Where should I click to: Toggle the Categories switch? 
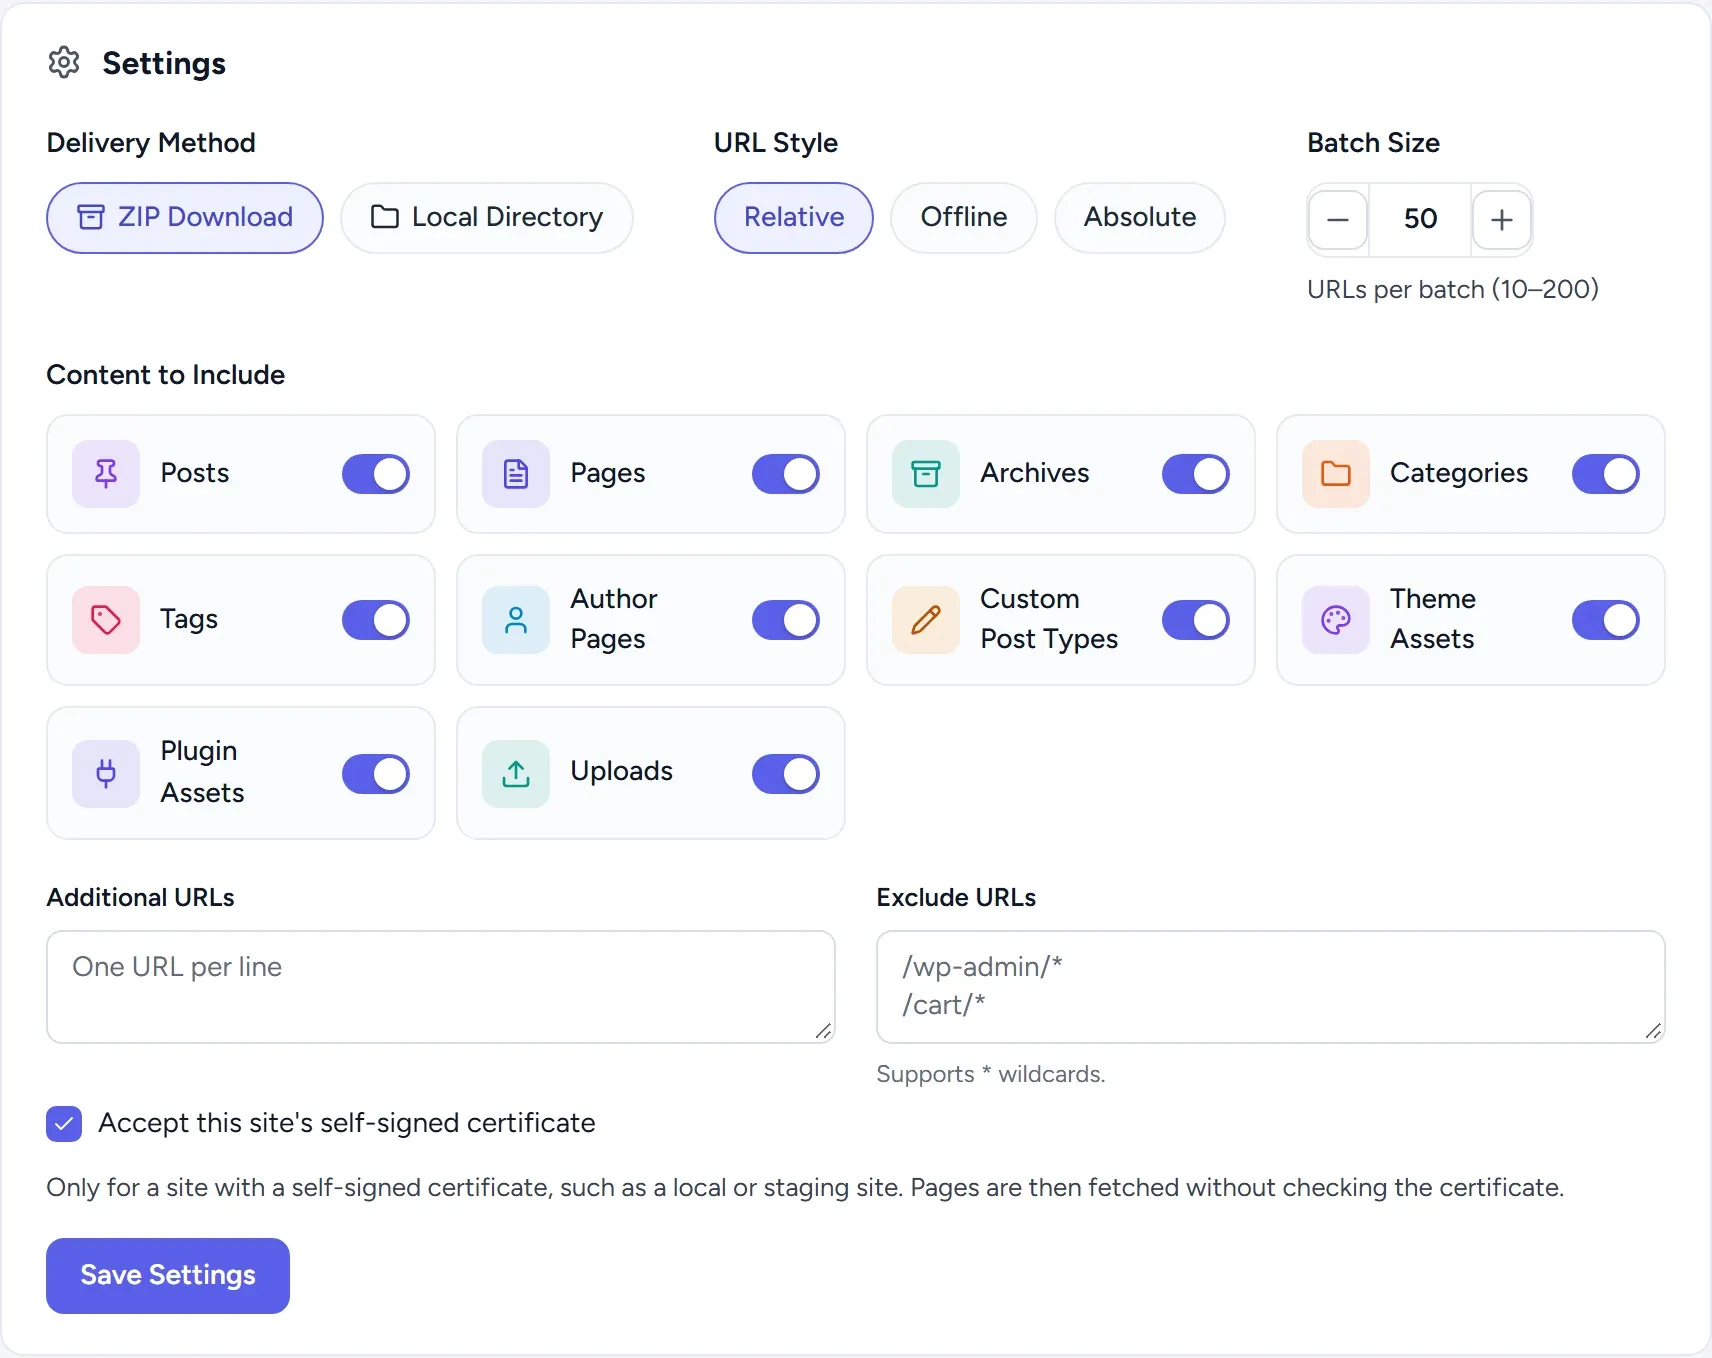(1606, 474)
